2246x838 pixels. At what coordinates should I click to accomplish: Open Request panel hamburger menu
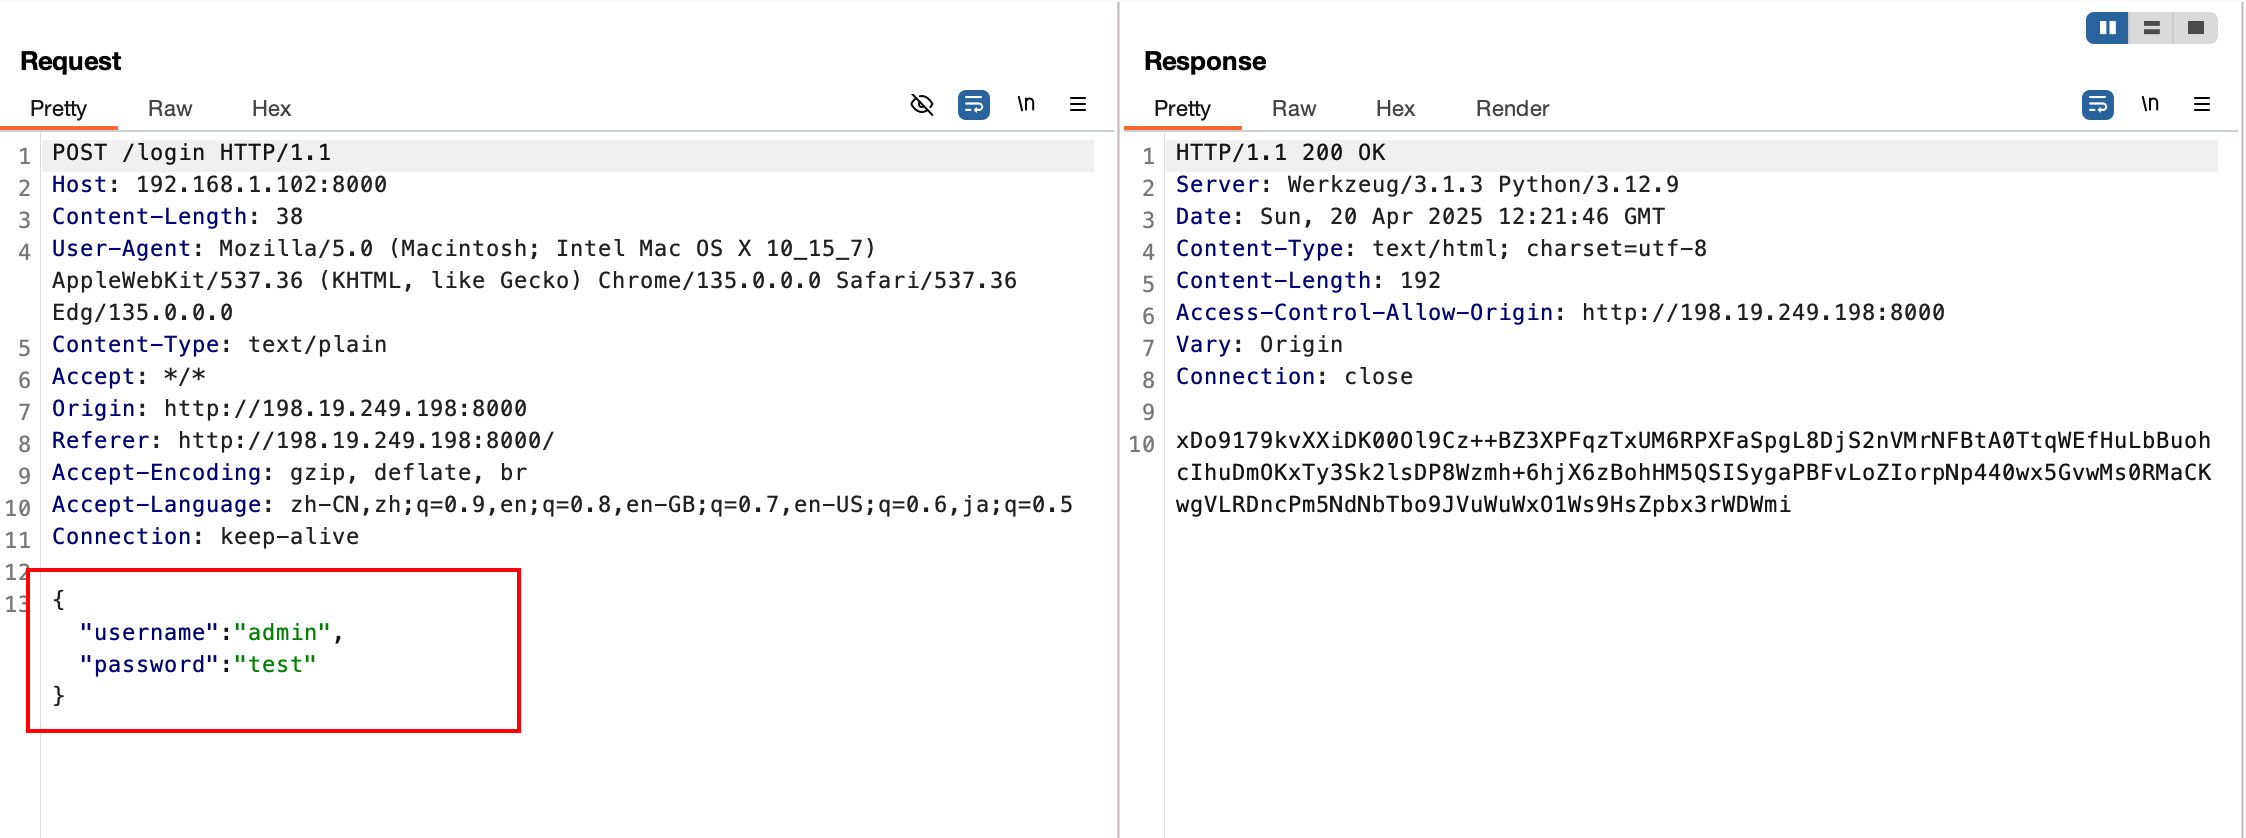coord(1078,104)
